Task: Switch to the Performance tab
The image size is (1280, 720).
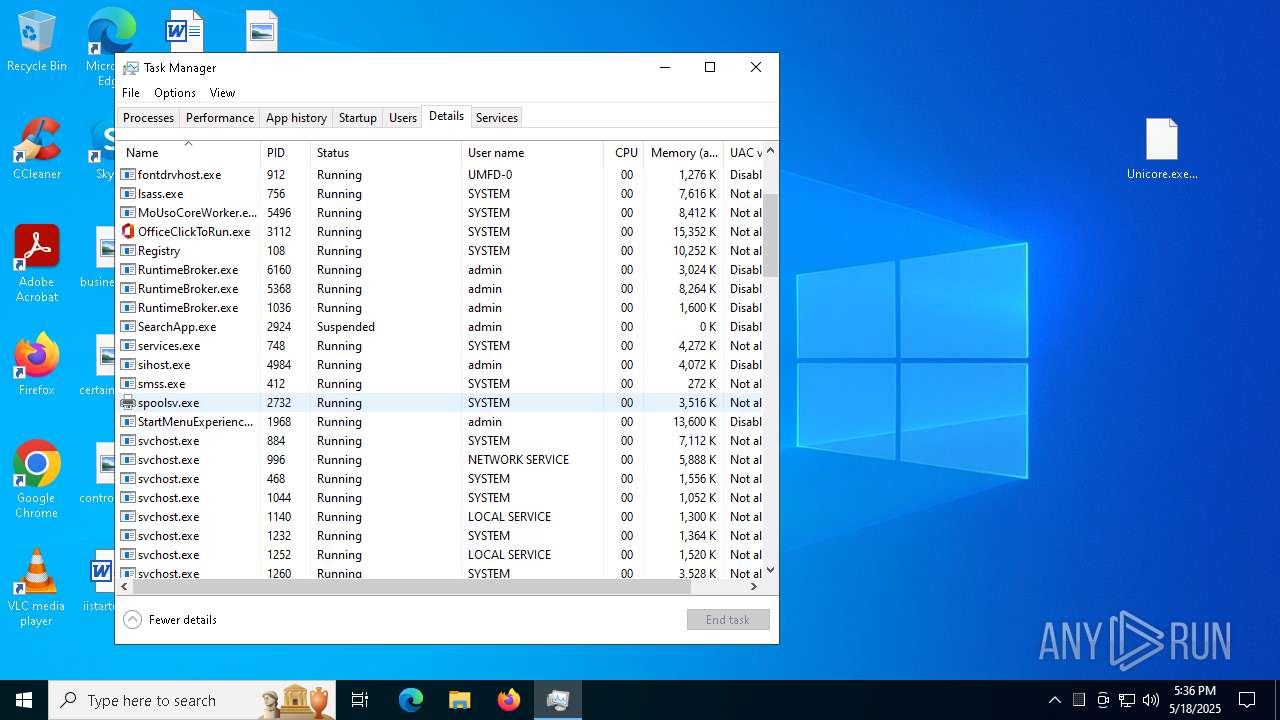Action: point(220,118)
